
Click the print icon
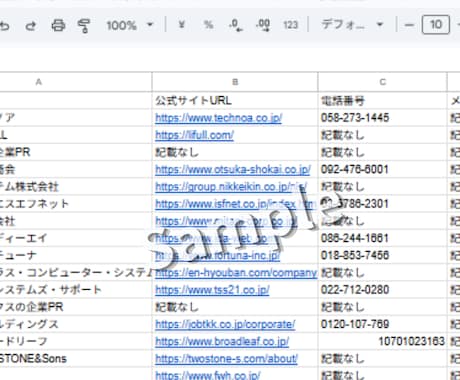pos(58,25)
